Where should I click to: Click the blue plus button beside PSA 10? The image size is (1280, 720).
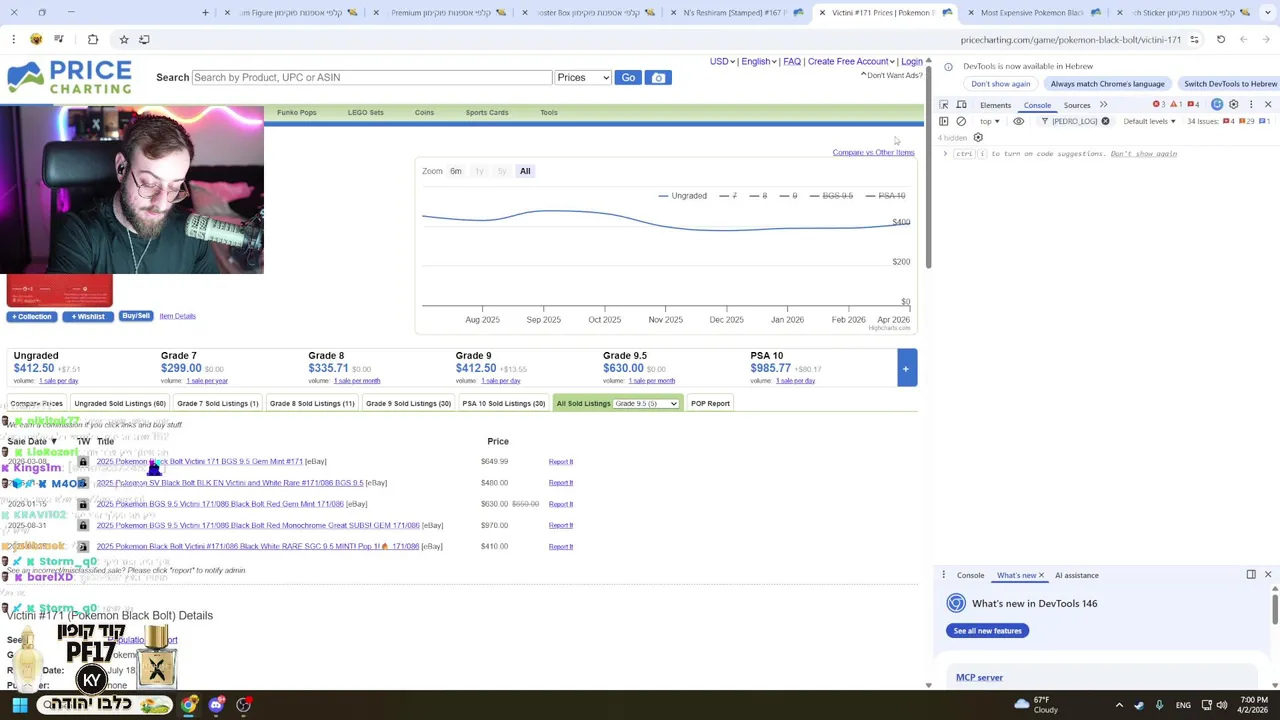click(906, 368)
